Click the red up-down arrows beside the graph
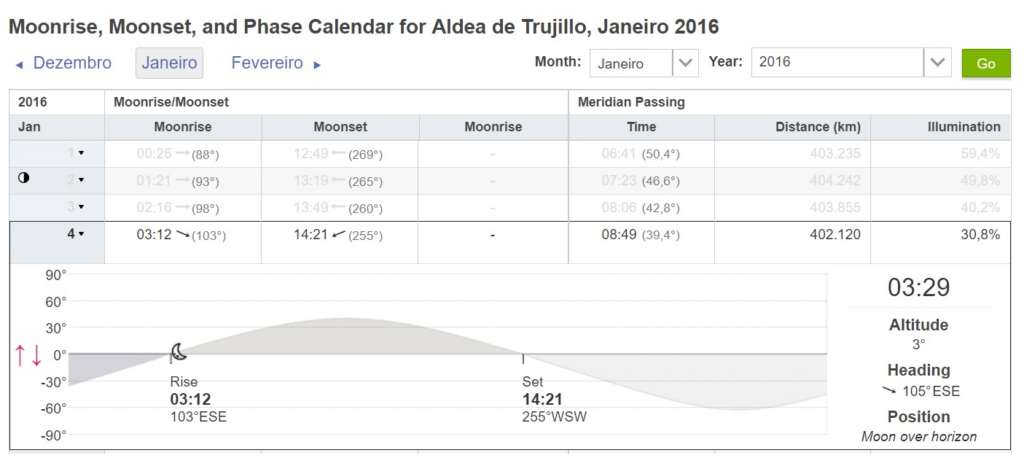 click(28, 355)
